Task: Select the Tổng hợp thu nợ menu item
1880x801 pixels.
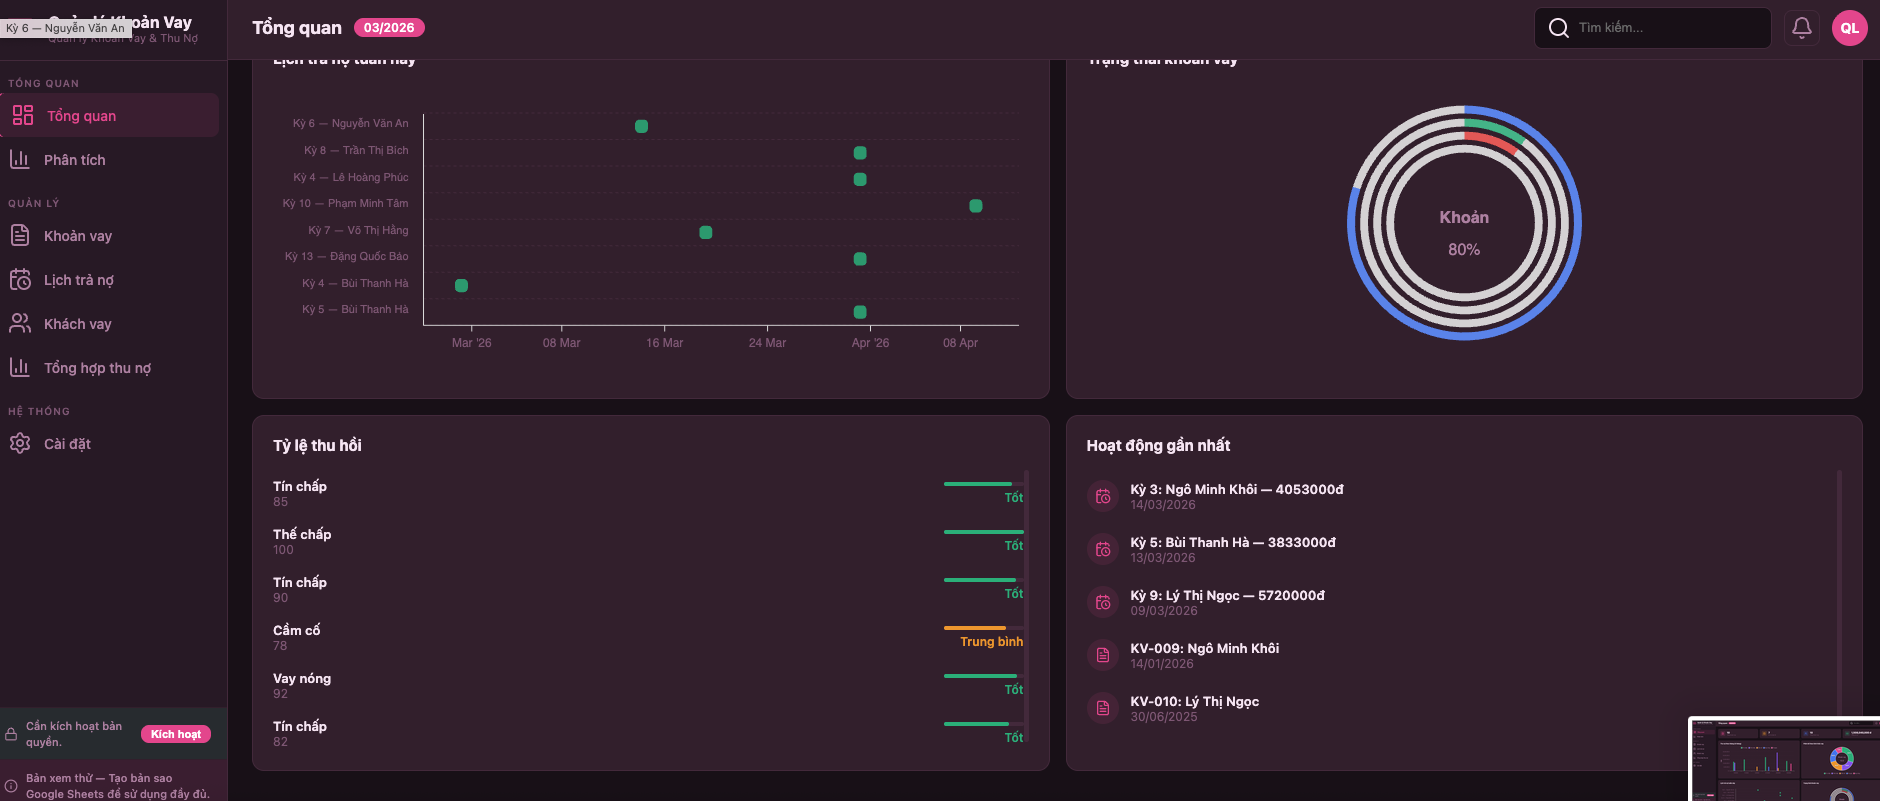Action: click(97, 368)
